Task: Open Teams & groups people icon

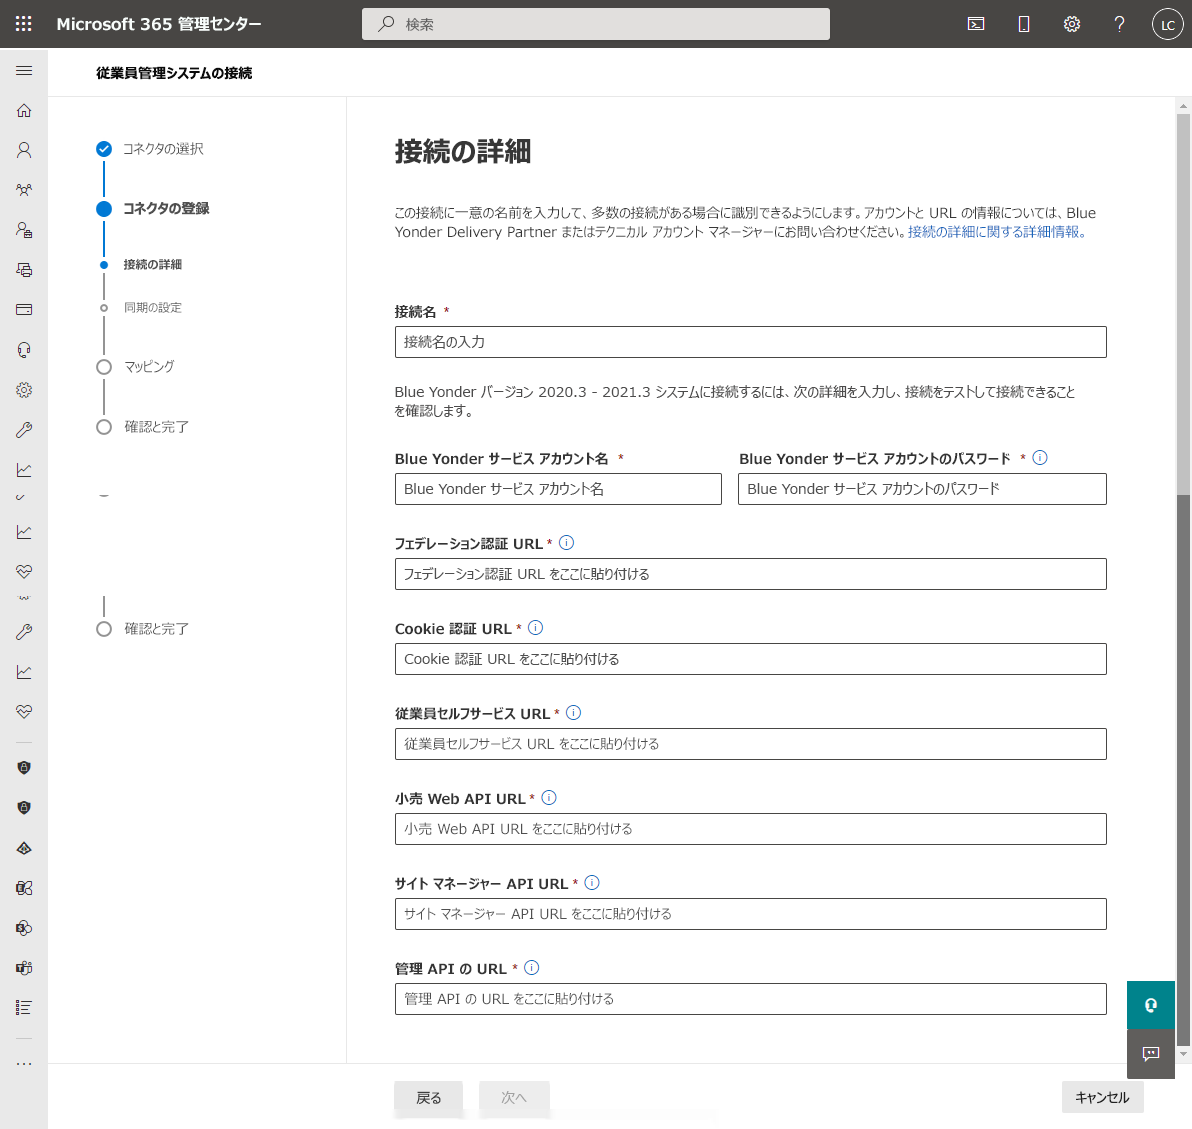Action: [x=24, y=190]
